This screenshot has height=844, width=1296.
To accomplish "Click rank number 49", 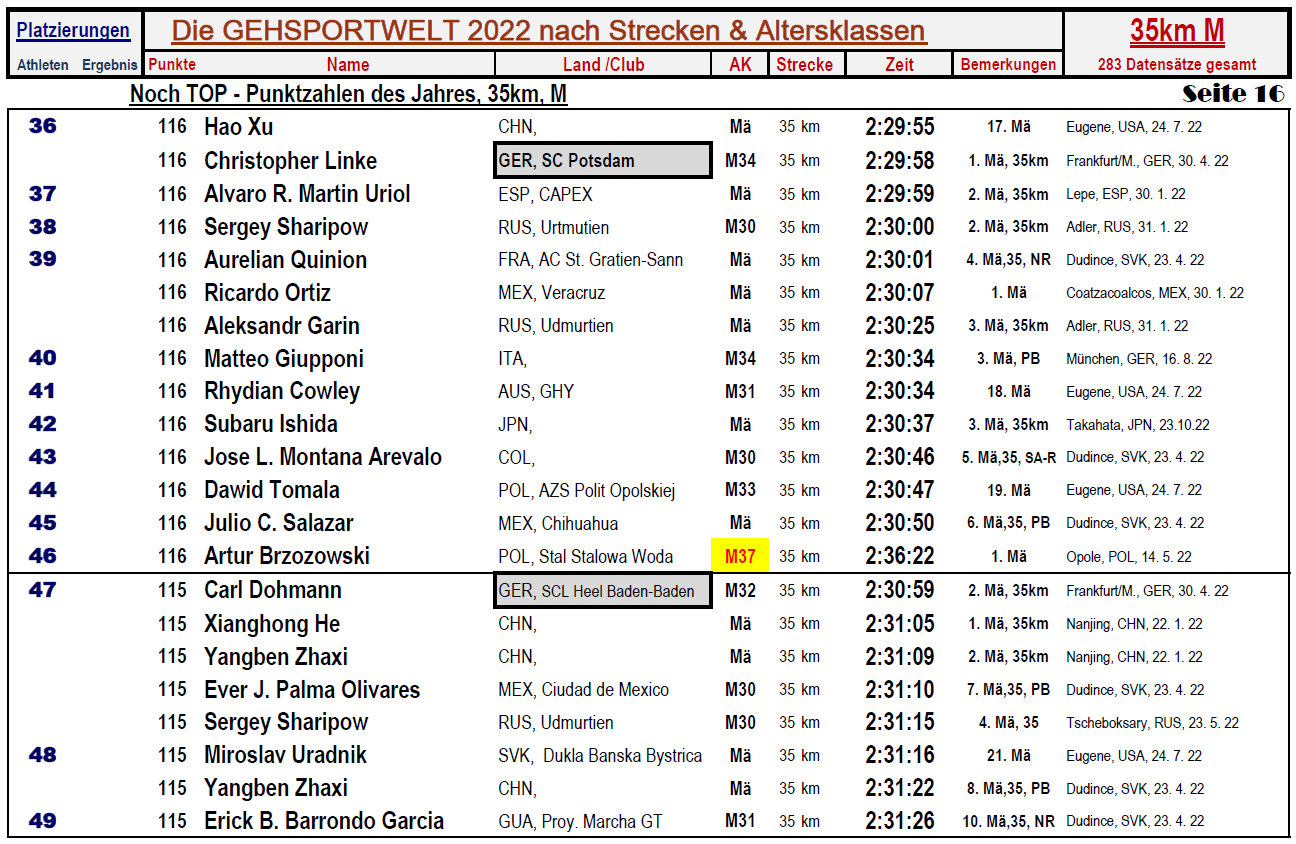I will click(x=43, y=821).
